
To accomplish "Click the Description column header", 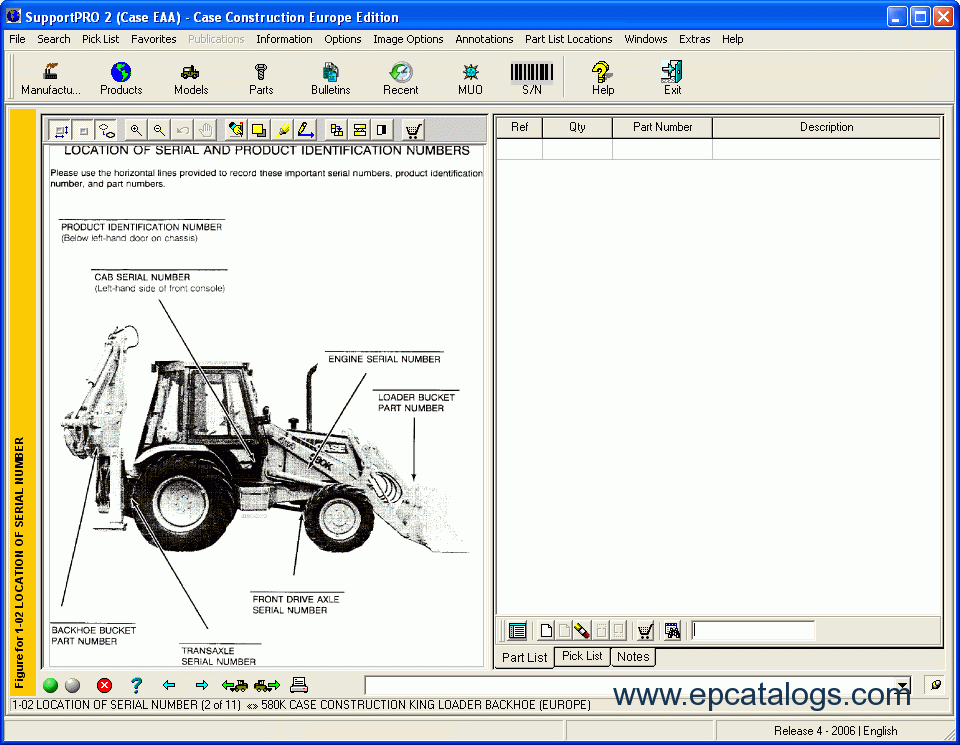I will pyautogui.click(x=827, y=127).
